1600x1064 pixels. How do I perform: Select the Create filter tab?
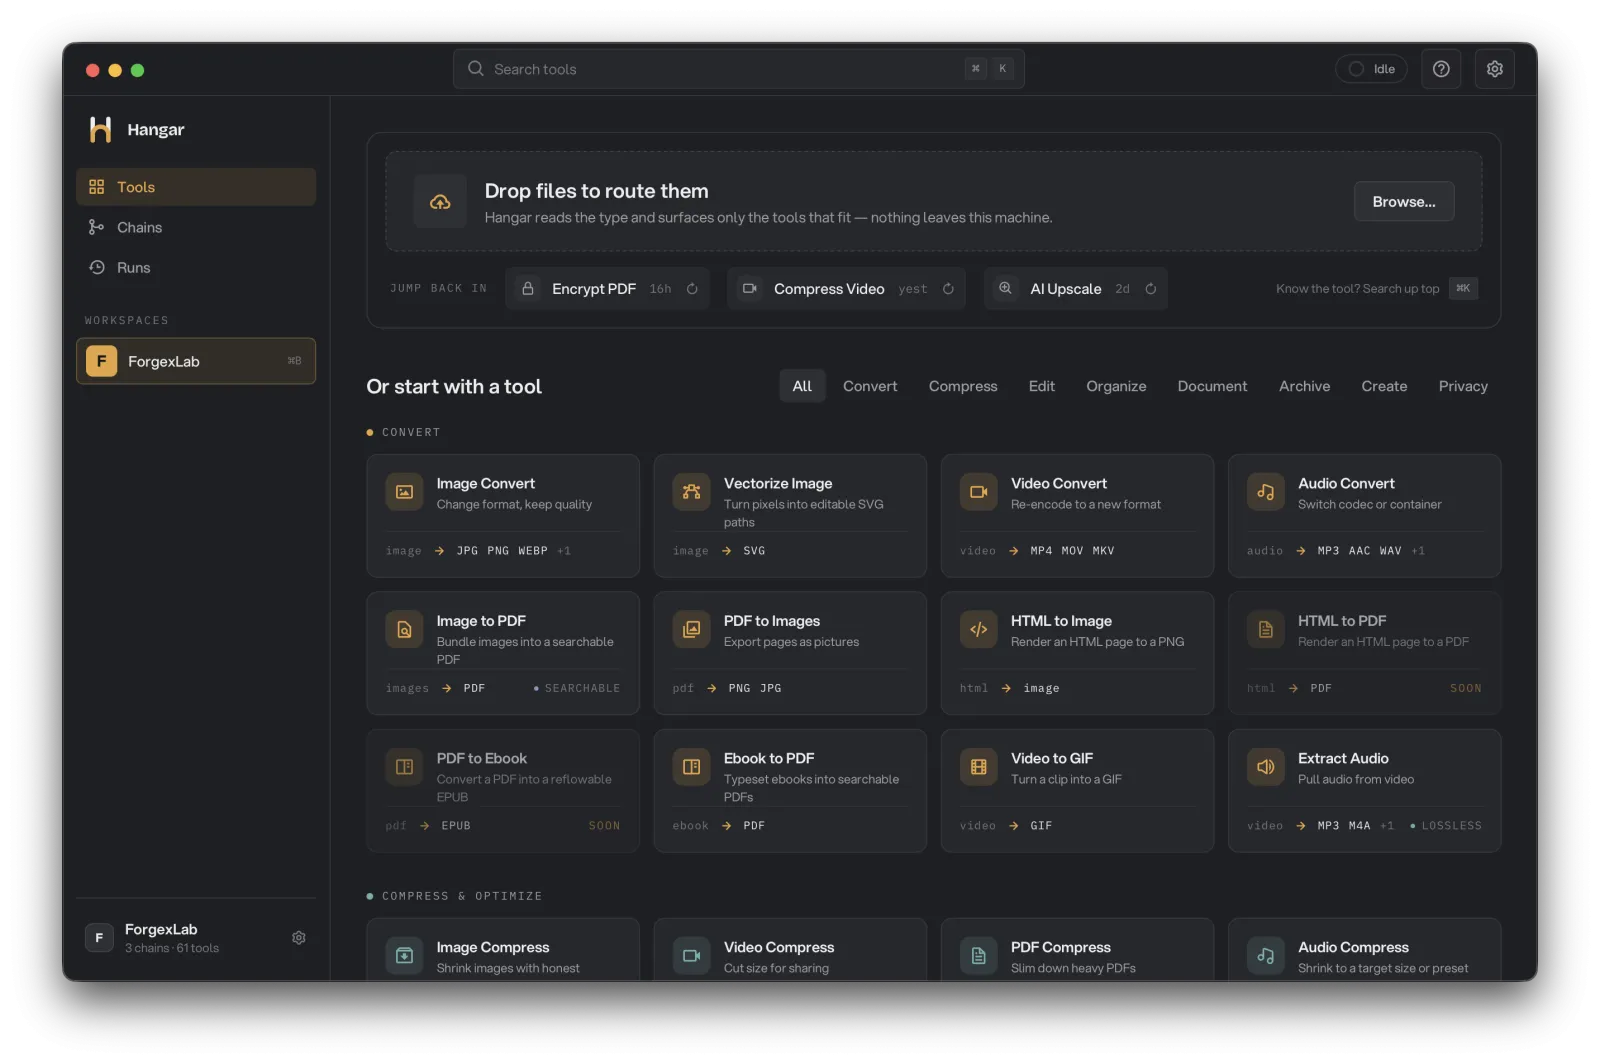1384,386
